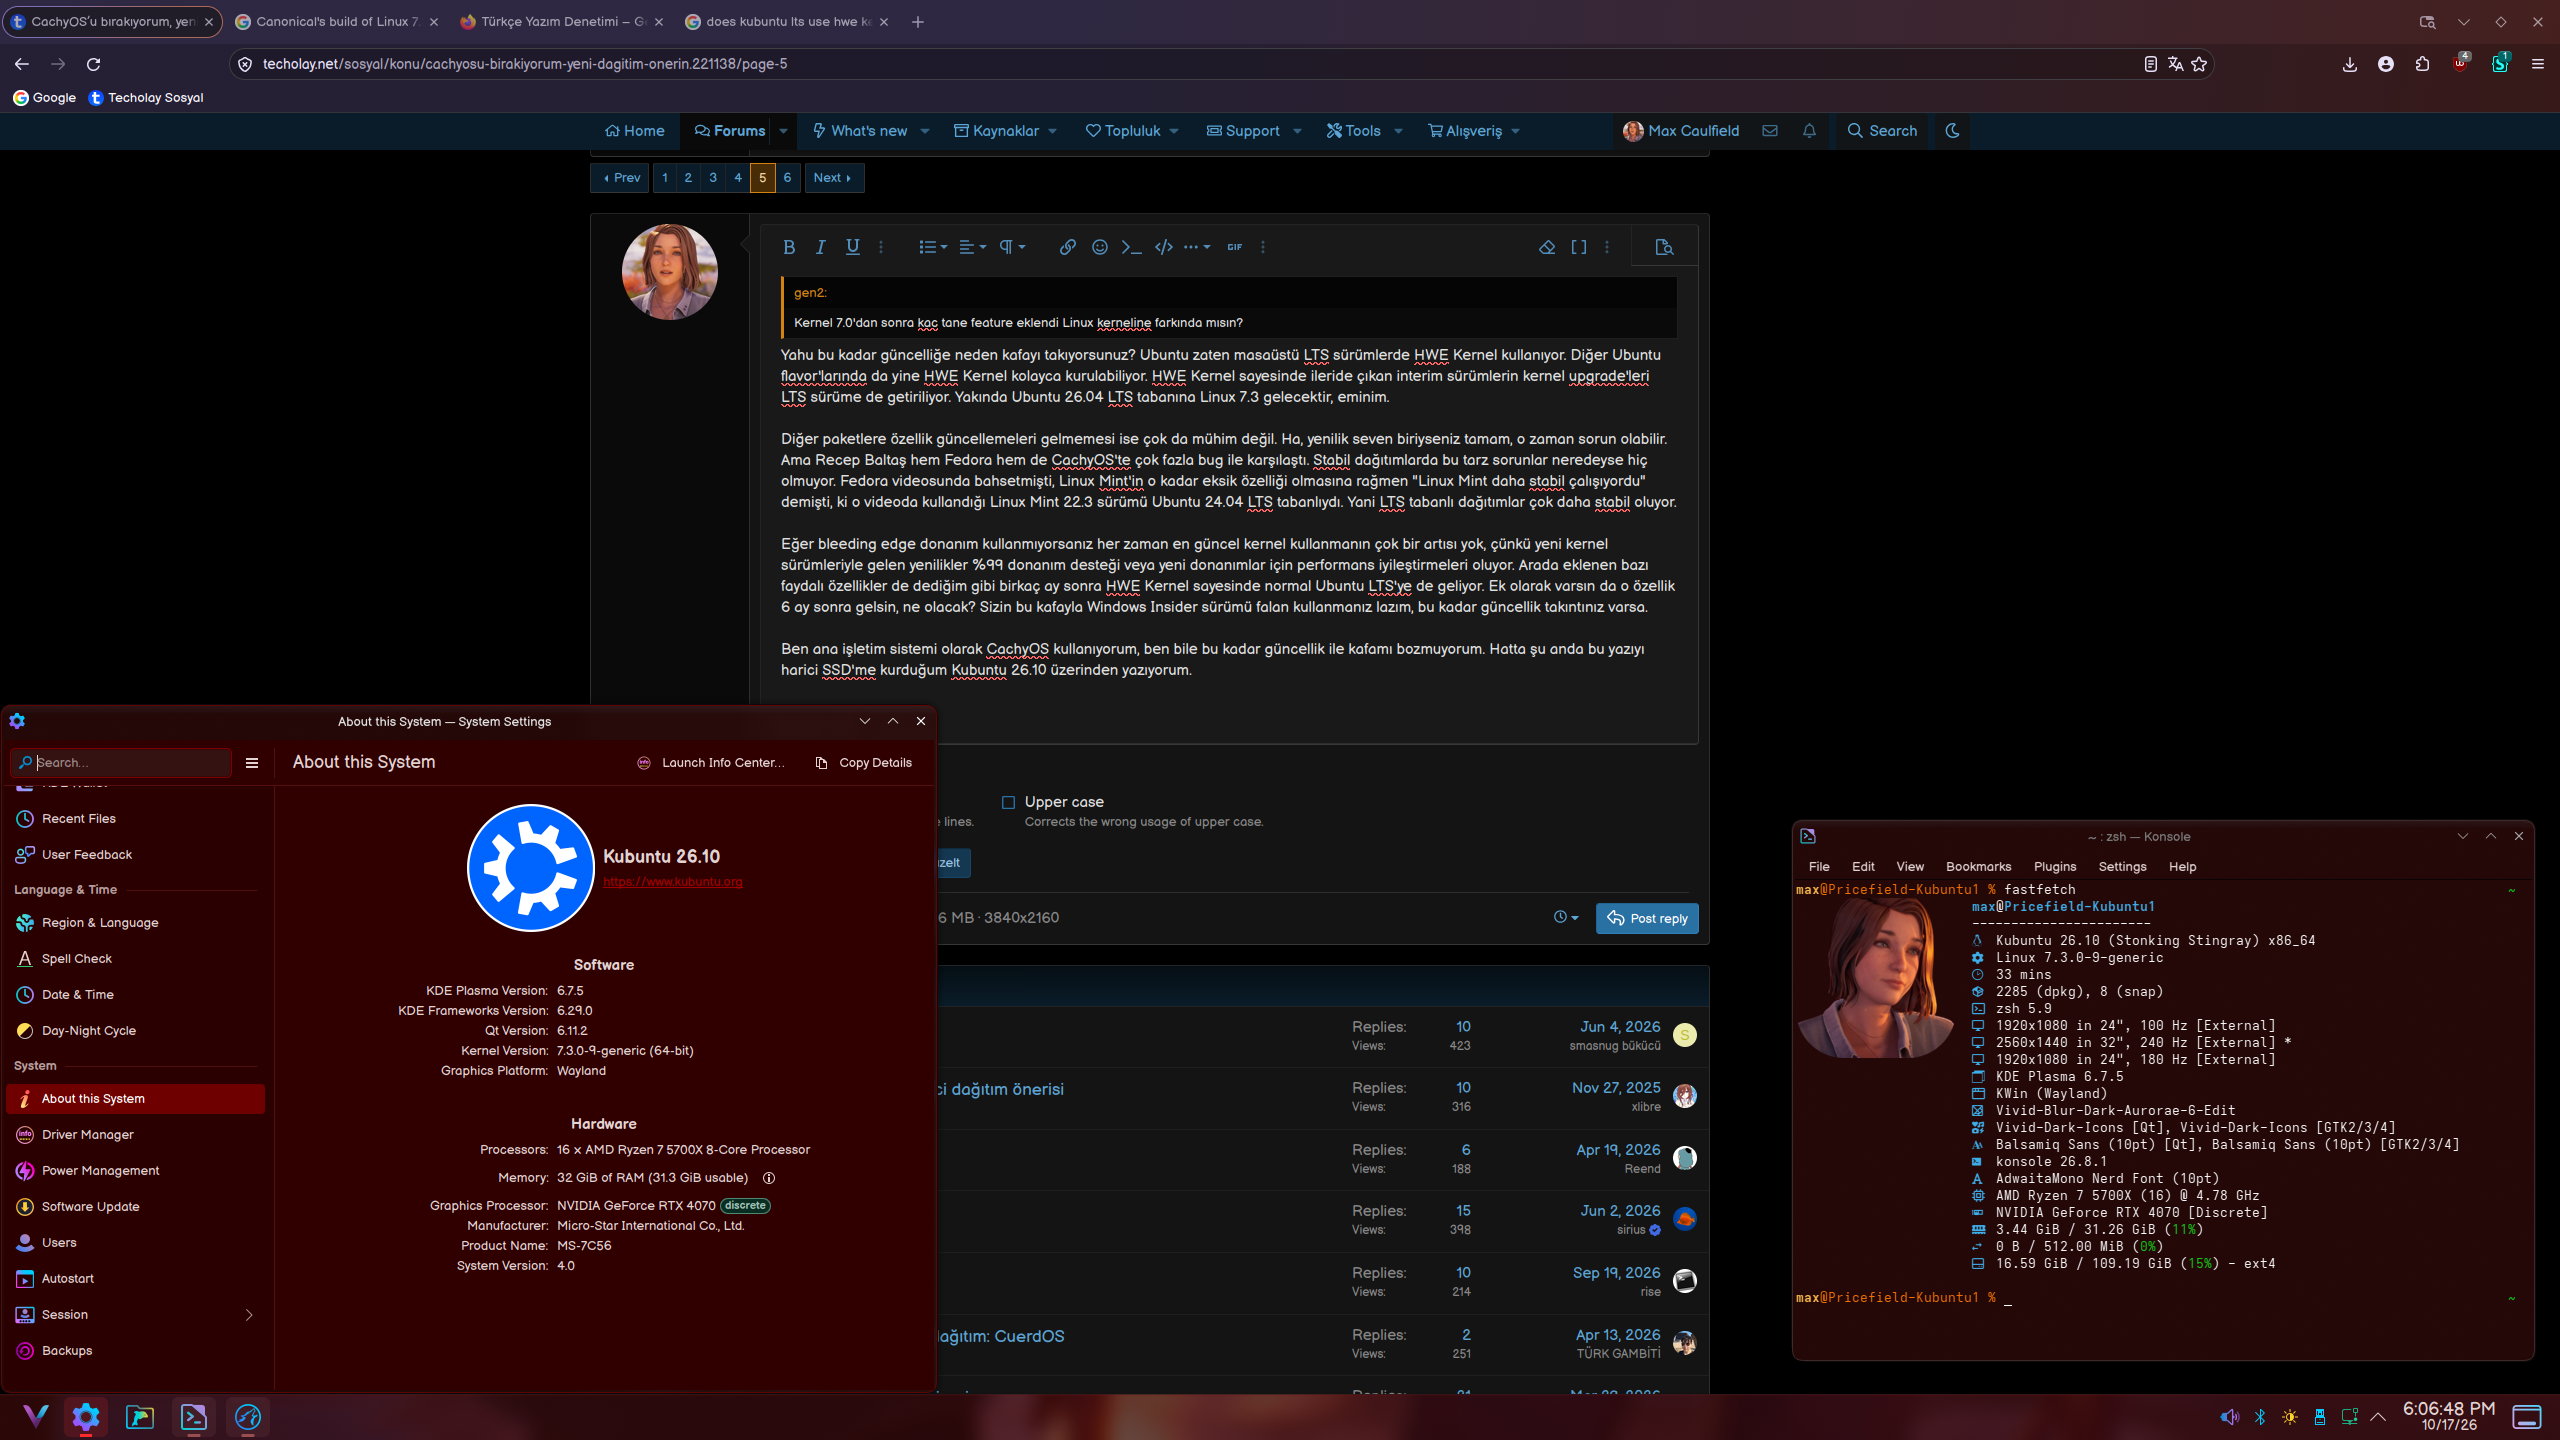Open Bluetooth in the system tray
Image resolution: width=2560 pixels, height=1440 pixels.
pos(2260,1417)
